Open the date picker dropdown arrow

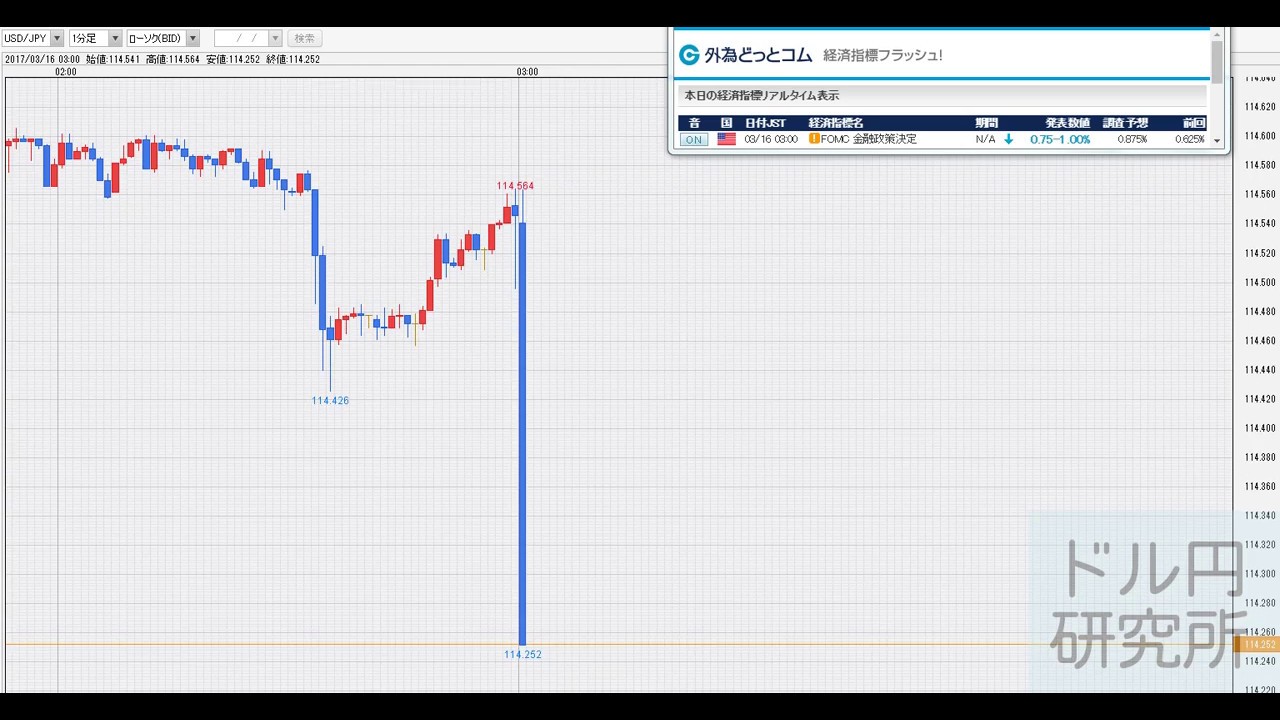point(275,38)
